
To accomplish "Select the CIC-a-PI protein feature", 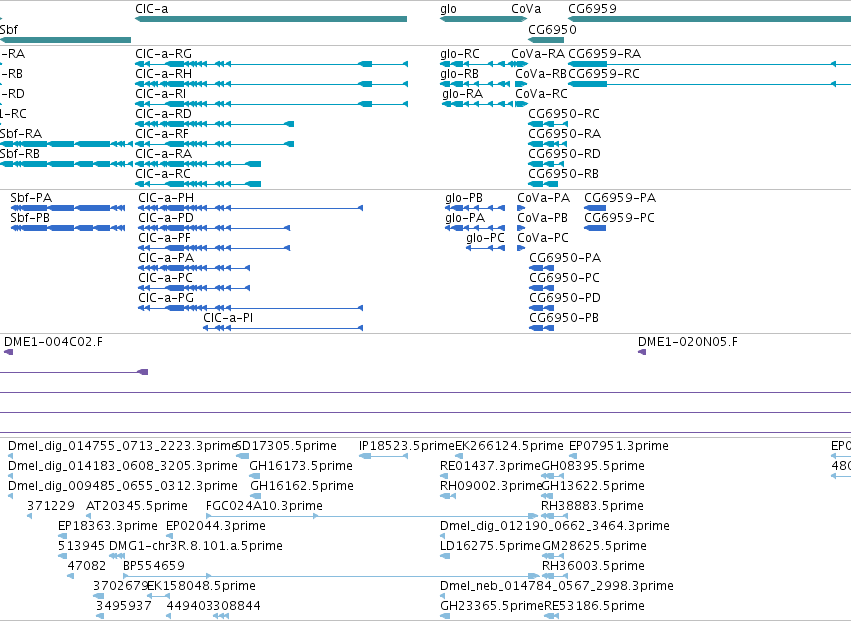I will pos(283,328).
